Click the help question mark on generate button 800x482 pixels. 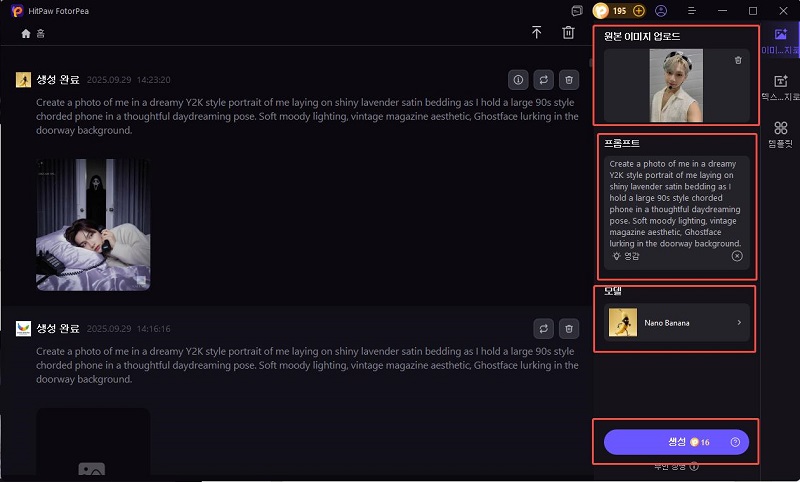click(x=735, y=442)
